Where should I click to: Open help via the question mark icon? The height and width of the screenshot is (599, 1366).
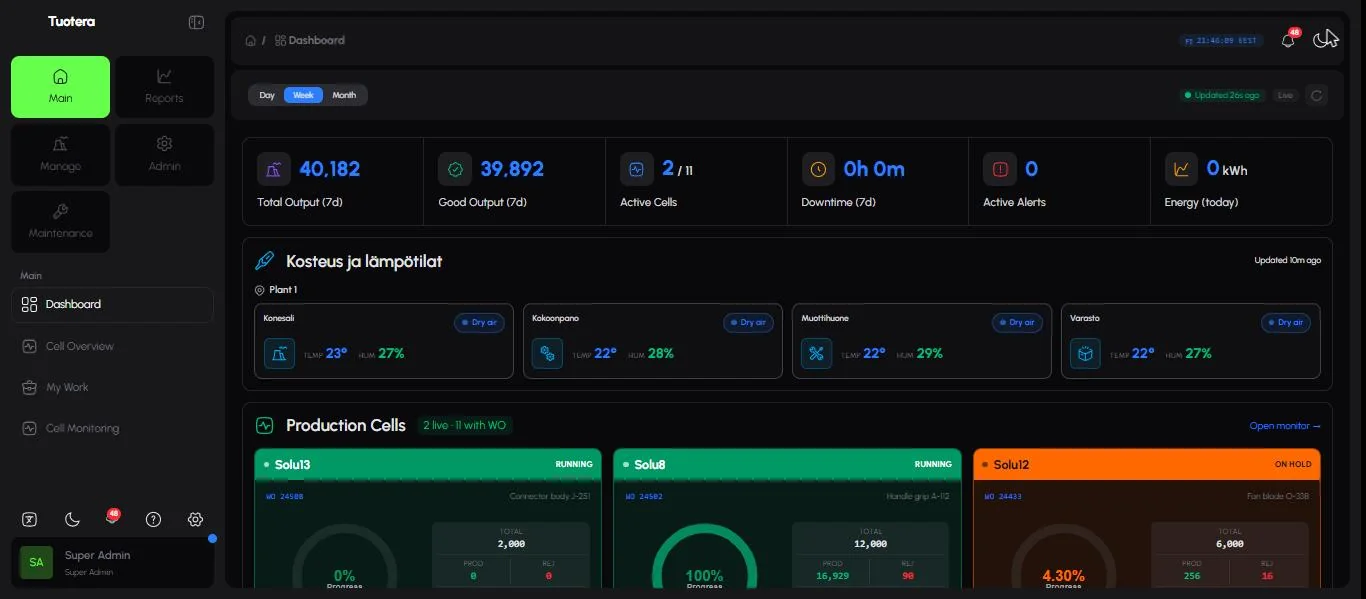[153, 519]
